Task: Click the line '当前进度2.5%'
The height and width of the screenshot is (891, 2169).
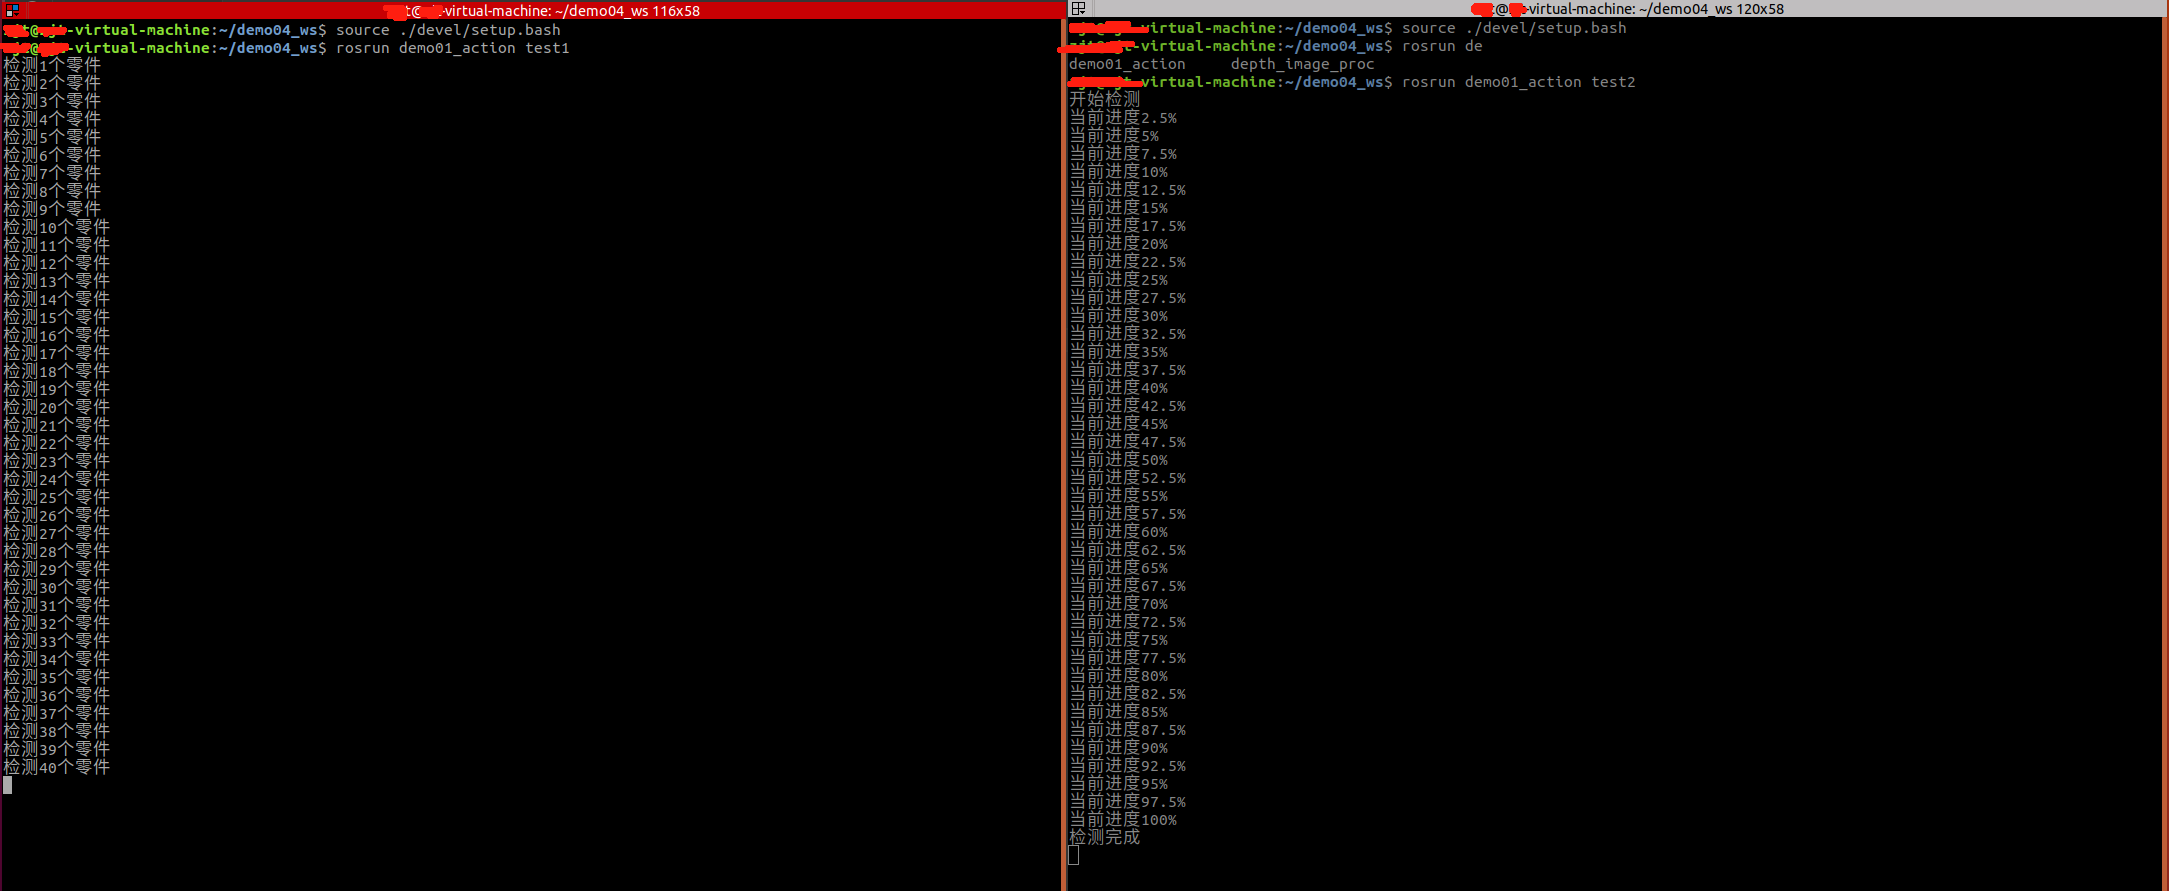Action: [1123, 118]
